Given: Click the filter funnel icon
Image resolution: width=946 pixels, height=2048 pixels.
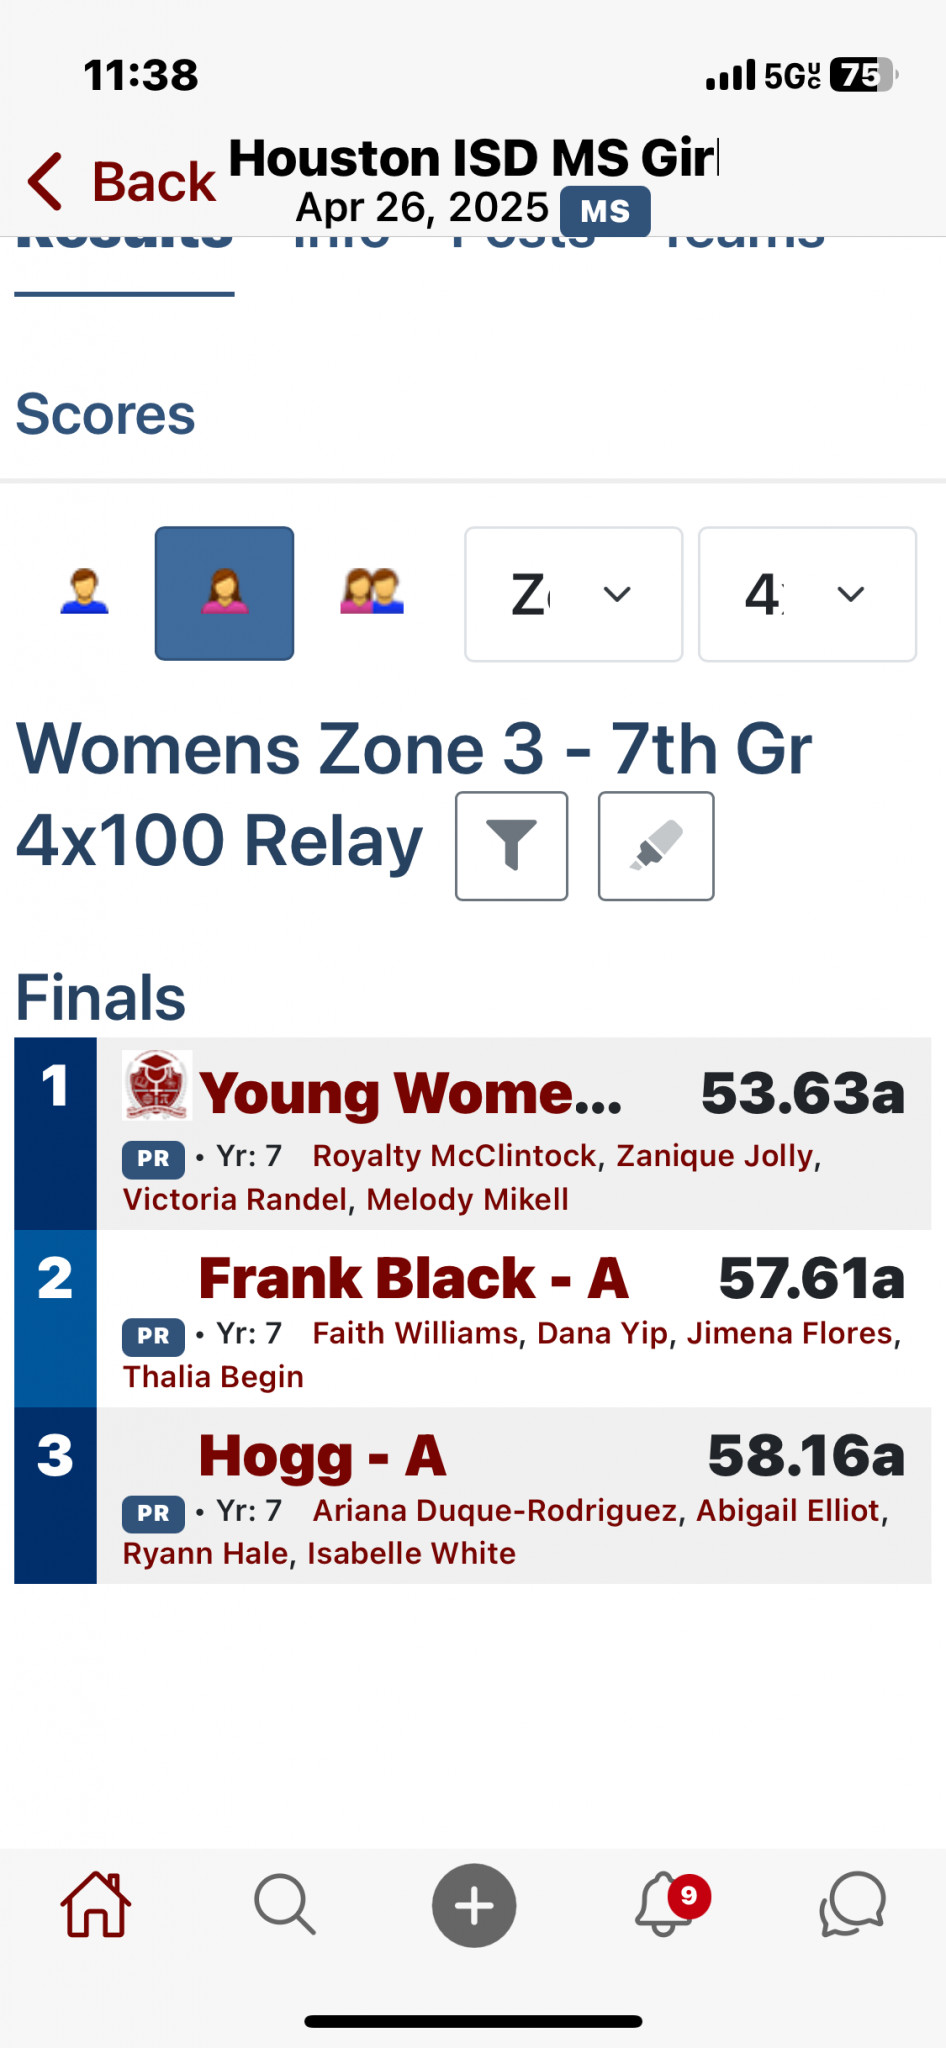Looking at the screenshot, I should (512, 846).
